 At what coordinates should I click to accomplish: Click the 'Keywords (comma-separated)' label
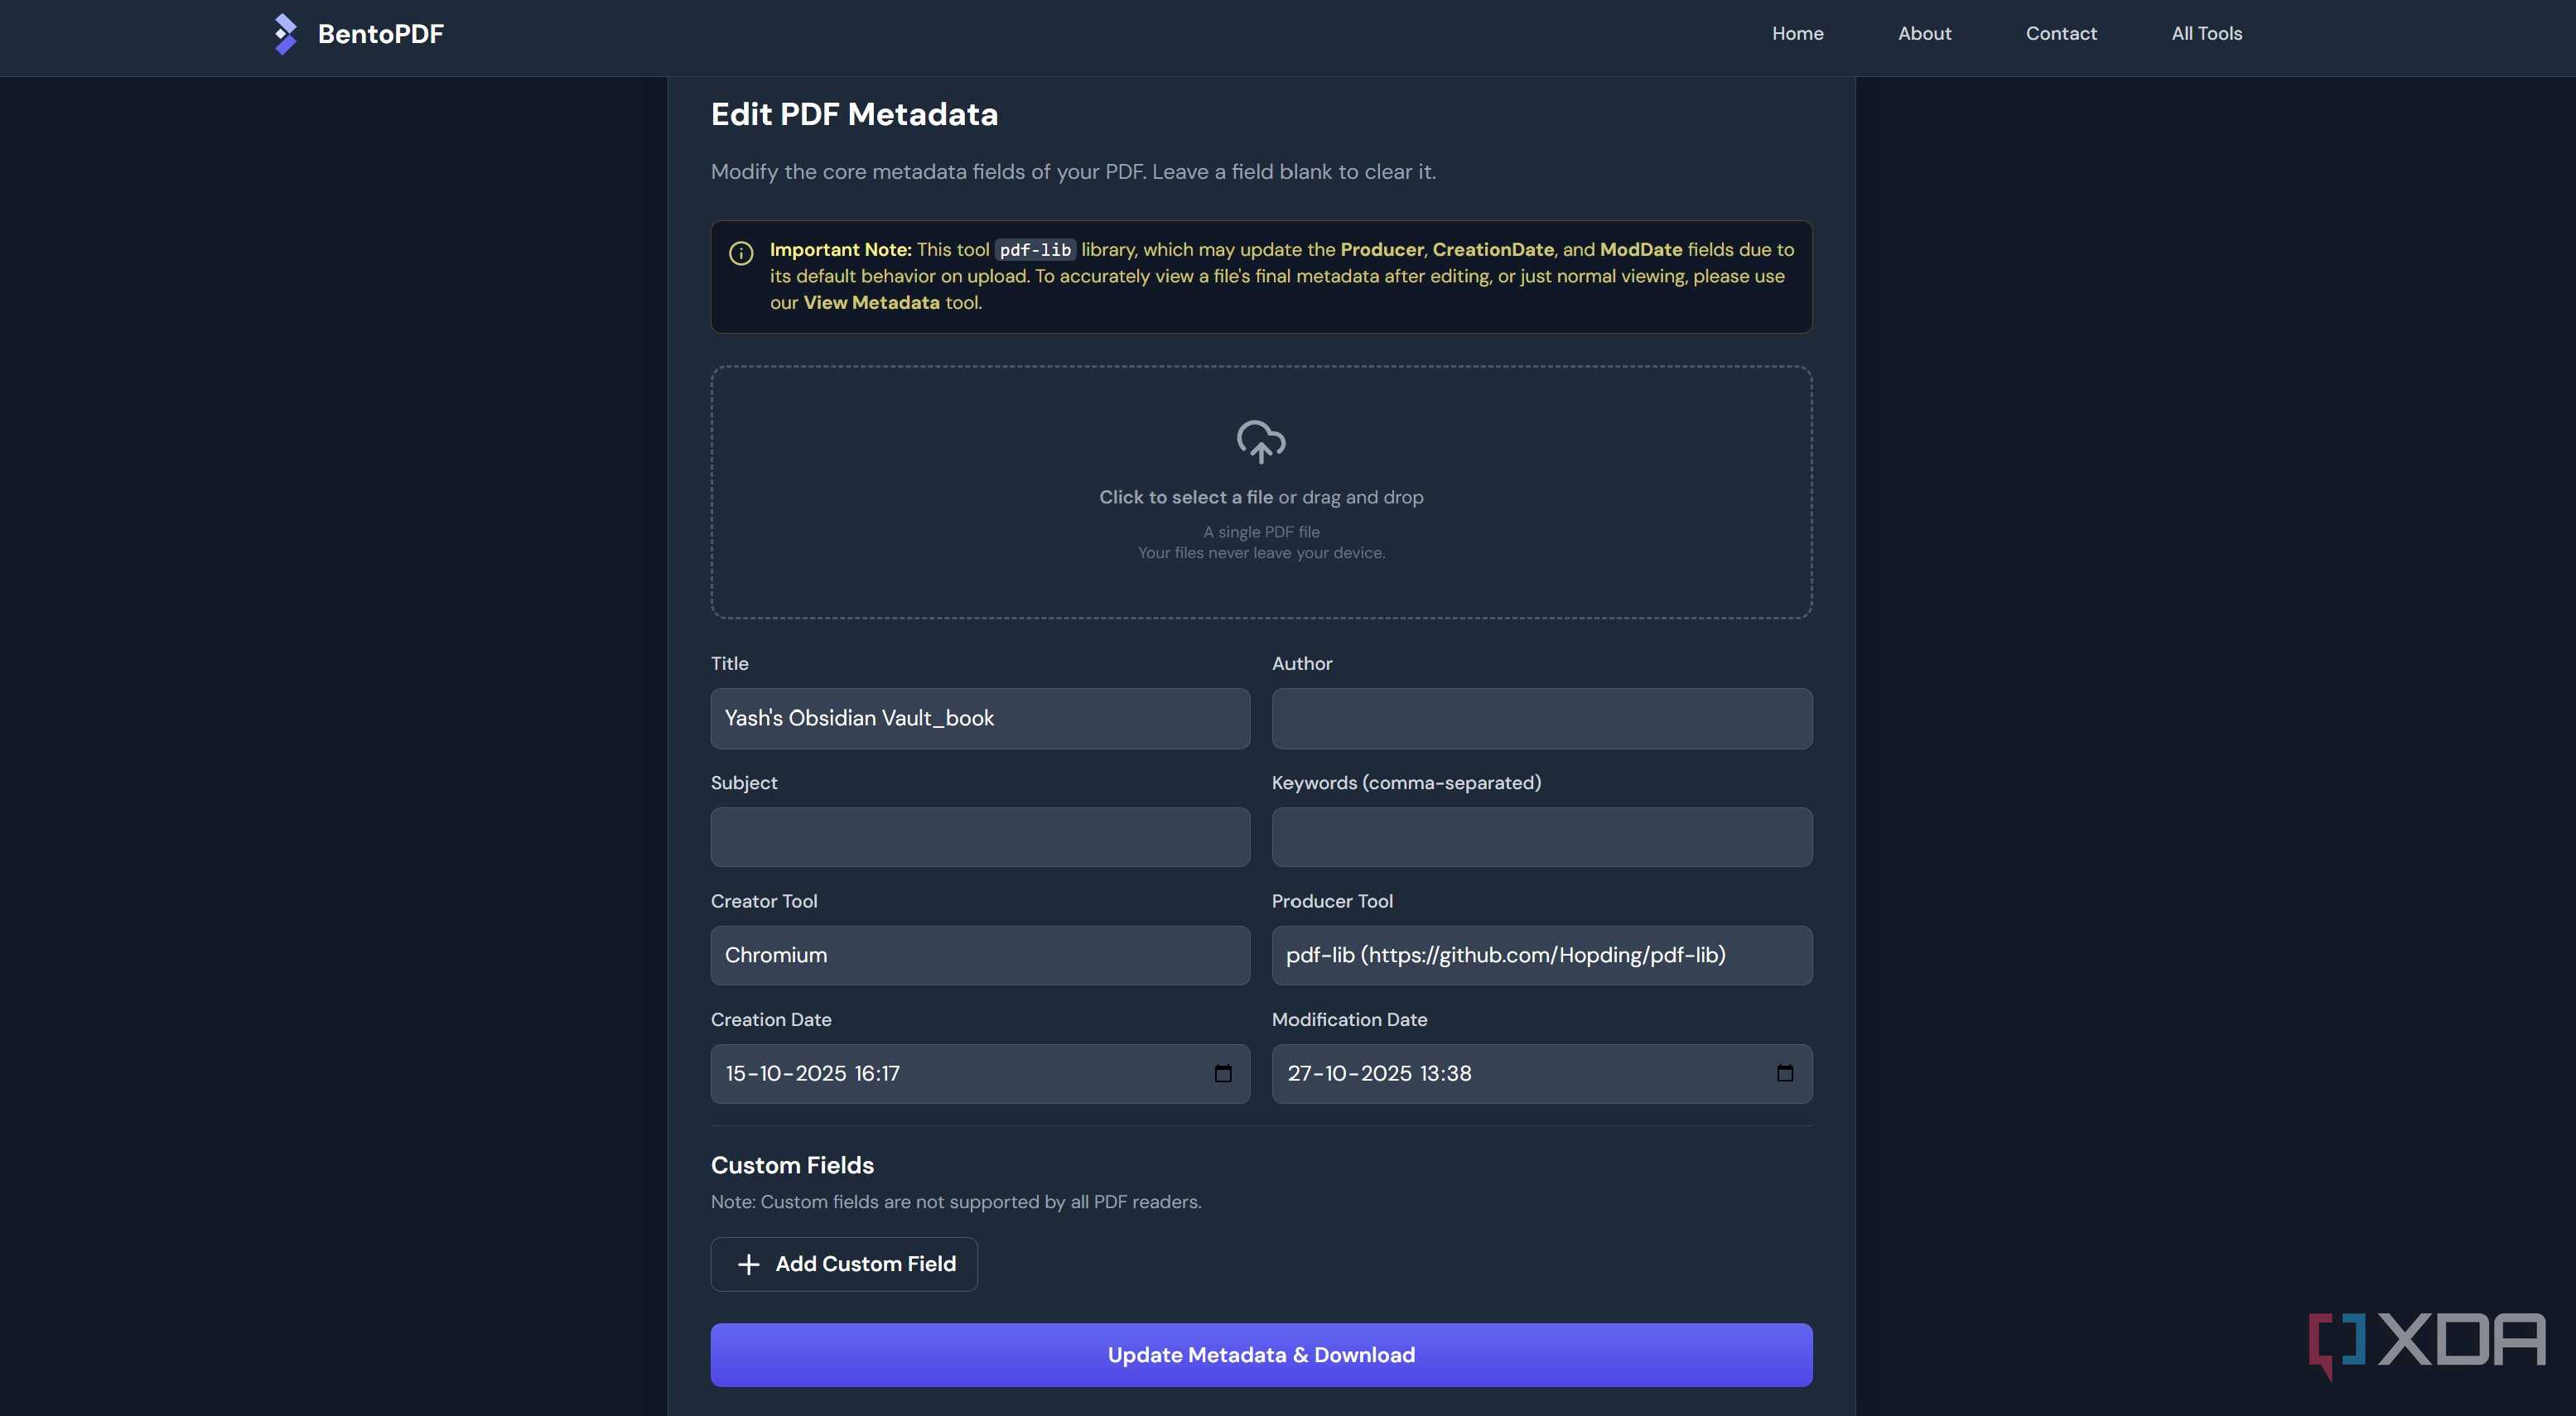pos(1406,783)
